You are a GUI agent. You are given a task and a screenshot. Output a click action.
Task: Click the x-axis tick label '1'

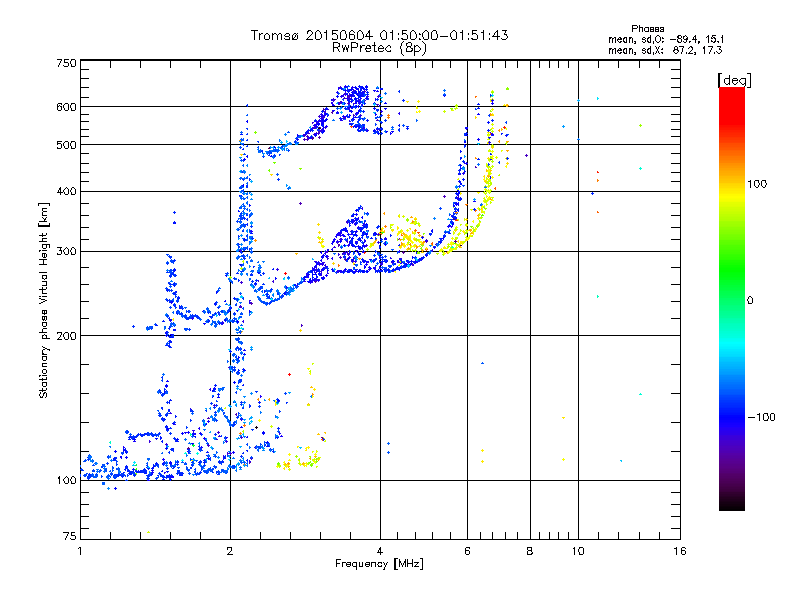80,551
